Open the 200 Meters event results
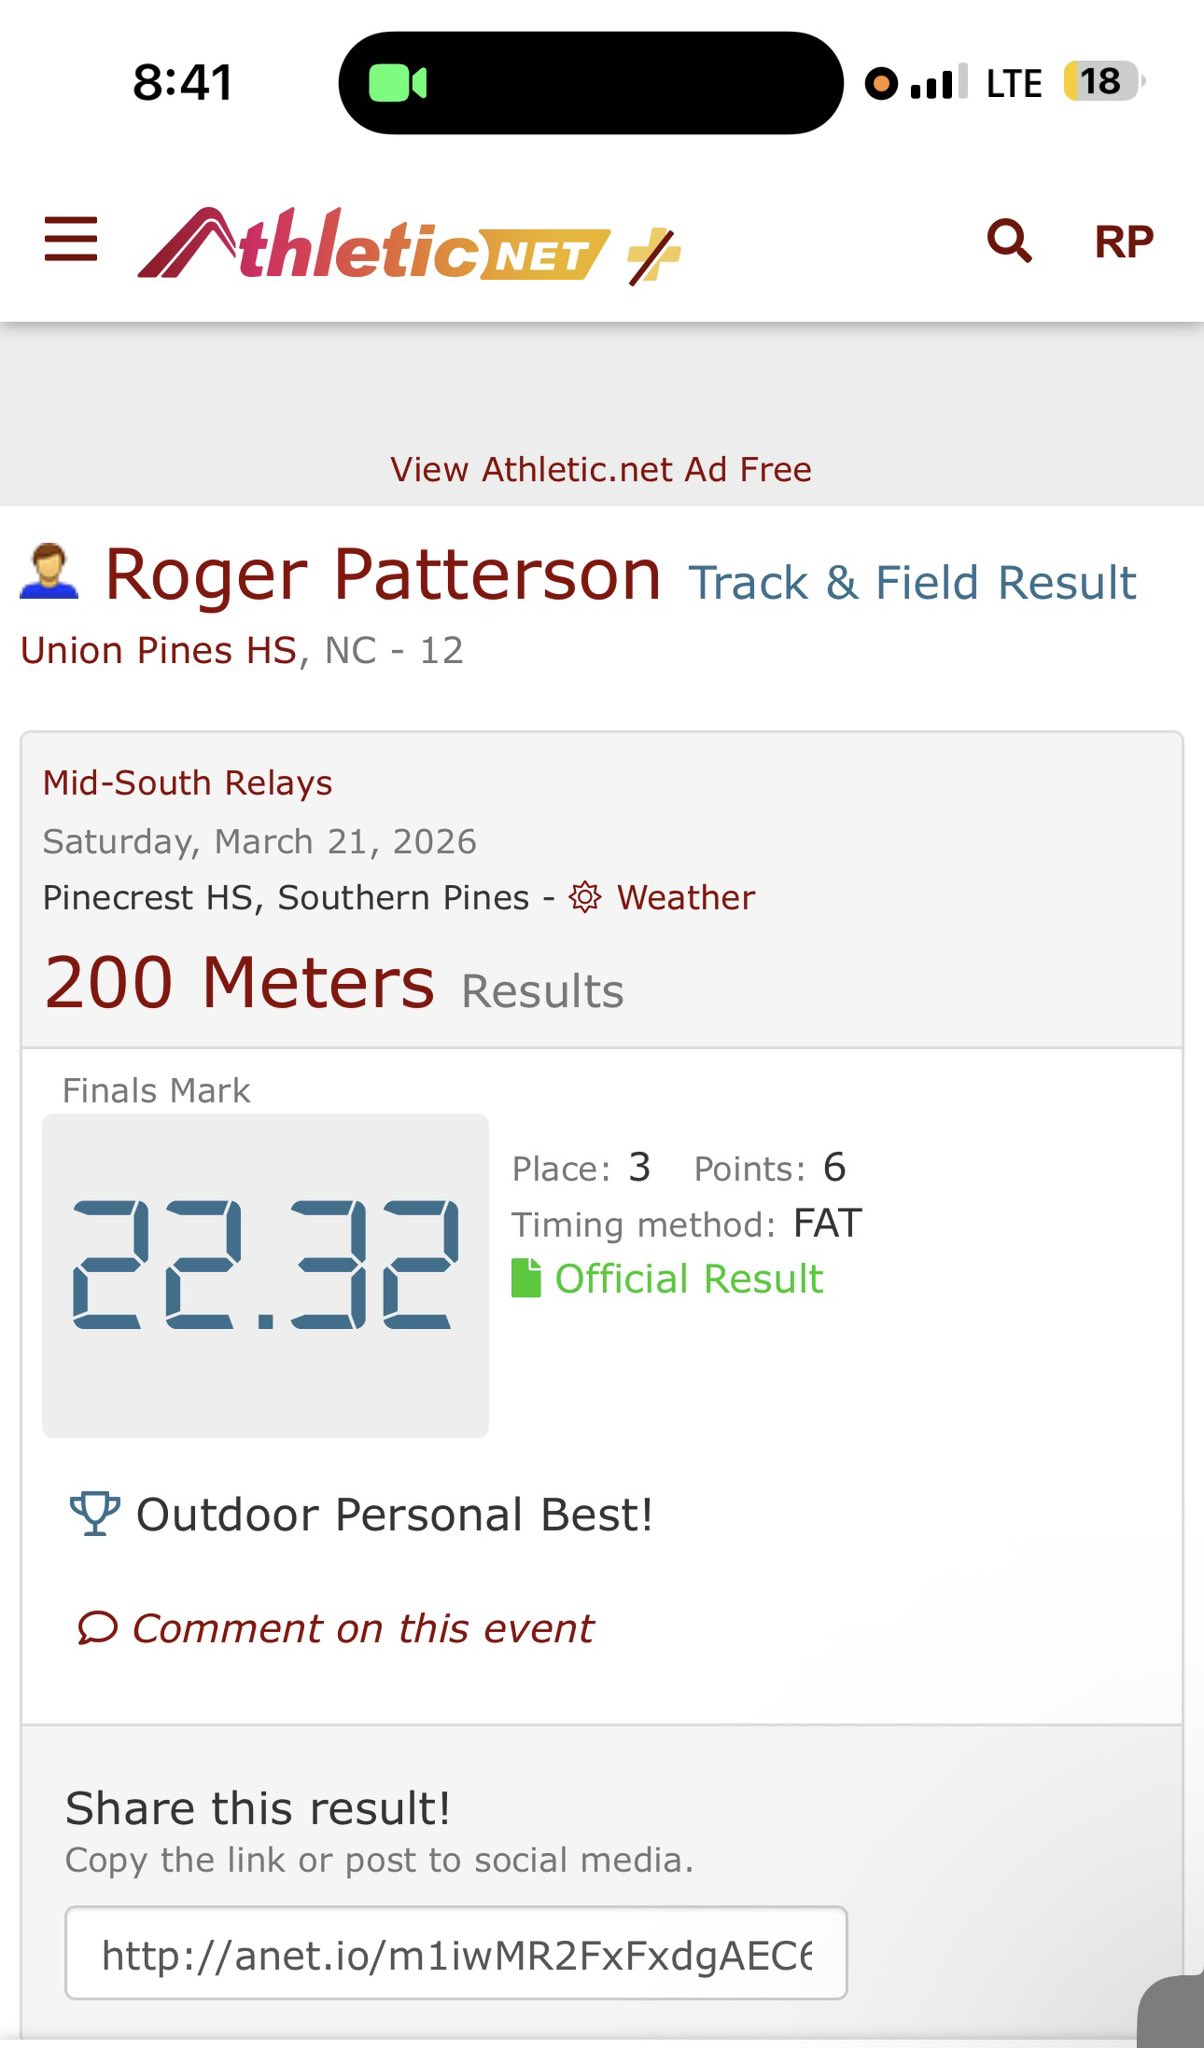 click(x=239, y=983)
